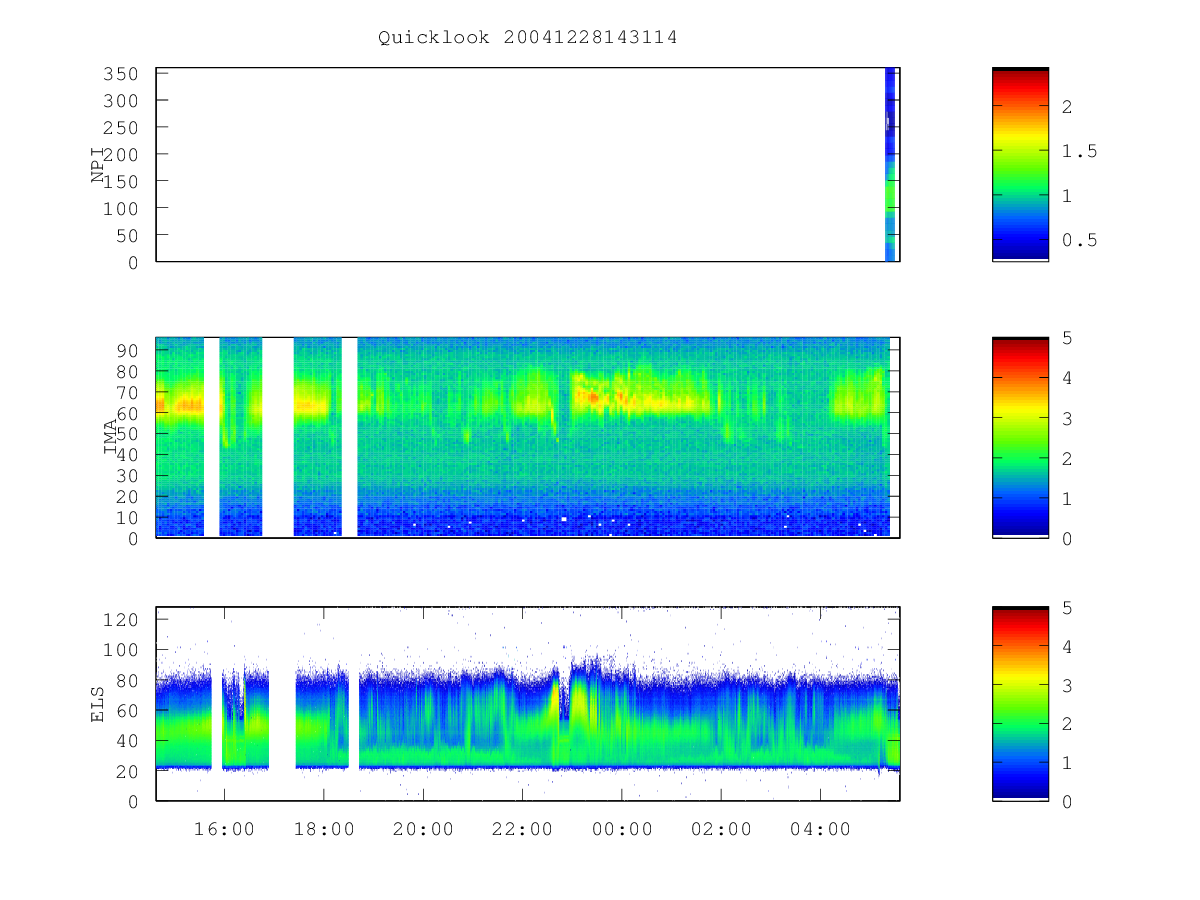1200x900 pixels.
Task: Click the Quicklook 20041228143114 plot title
Action: 527,38
